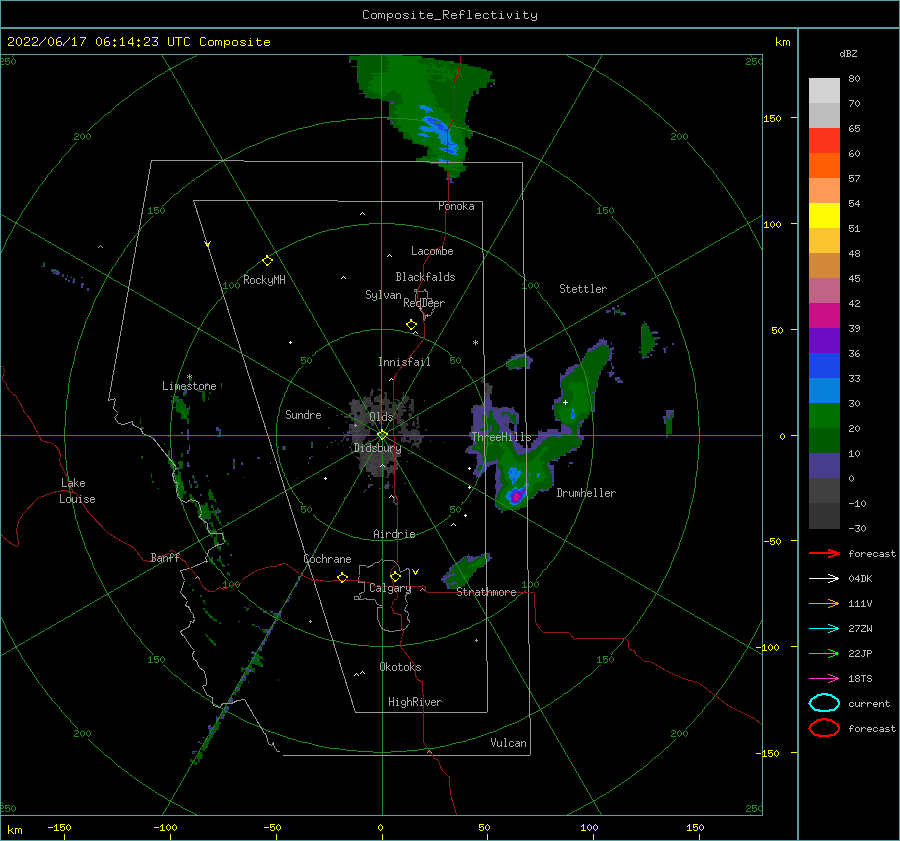The image size is (900, 841).
Task: Click the RockyMH label
Action: pos(264,280)
